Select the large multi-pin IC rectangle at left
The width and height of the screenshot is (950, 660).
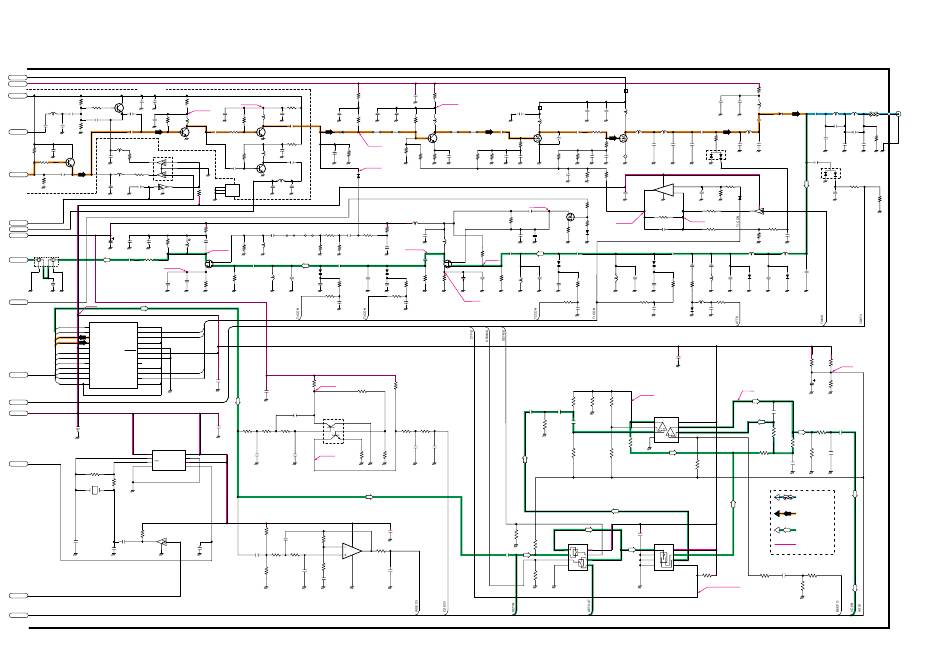pos(113,356)
